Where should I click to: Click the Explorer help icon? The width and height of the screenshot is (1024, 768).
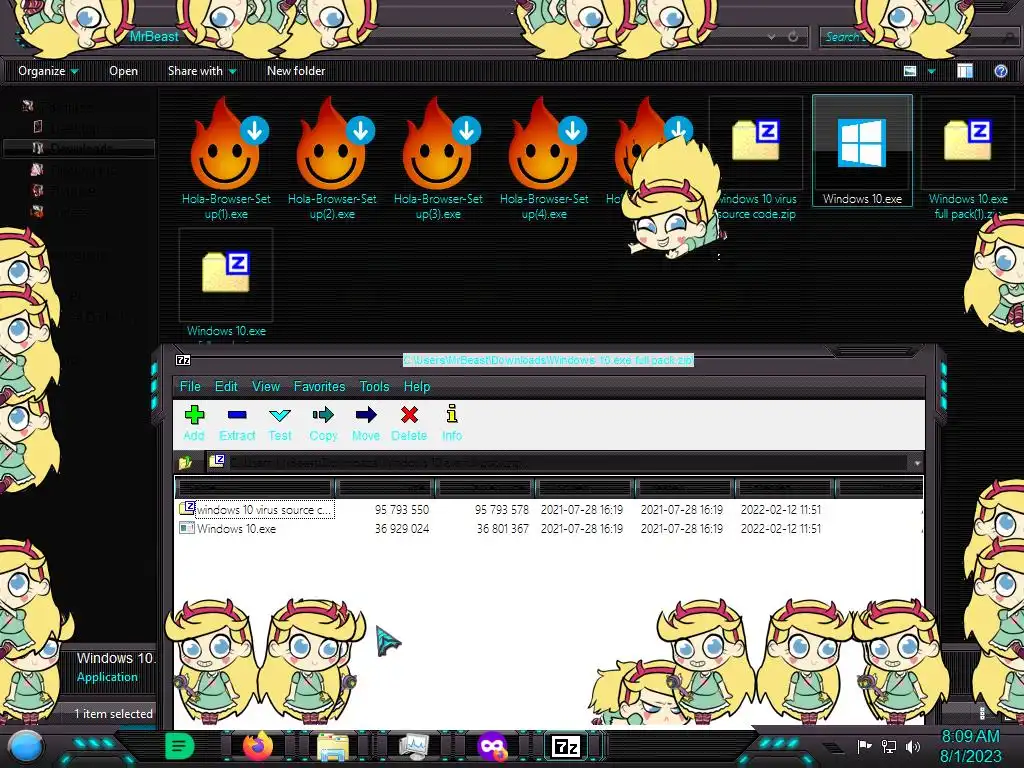[1000, 71]
